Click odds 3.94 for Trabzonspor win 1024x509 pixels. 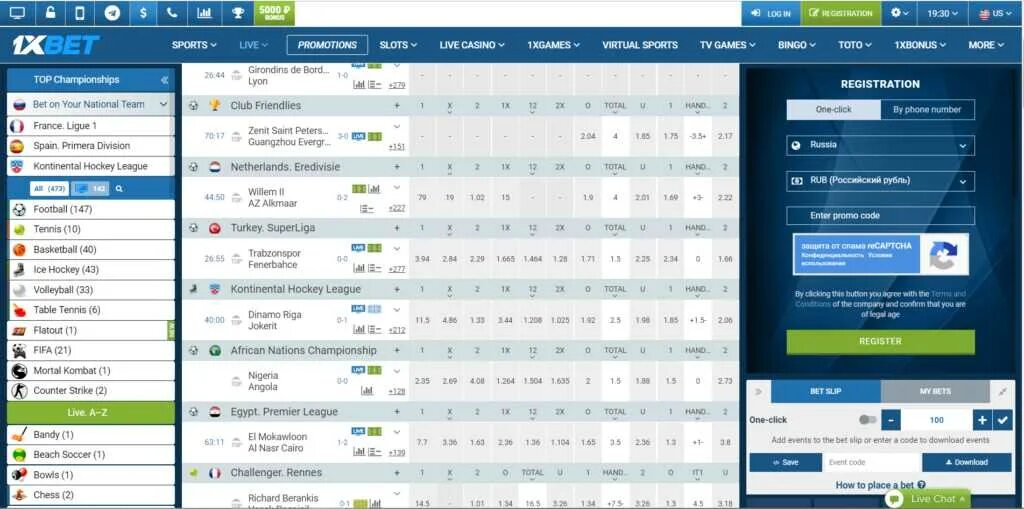pos(423,259)
